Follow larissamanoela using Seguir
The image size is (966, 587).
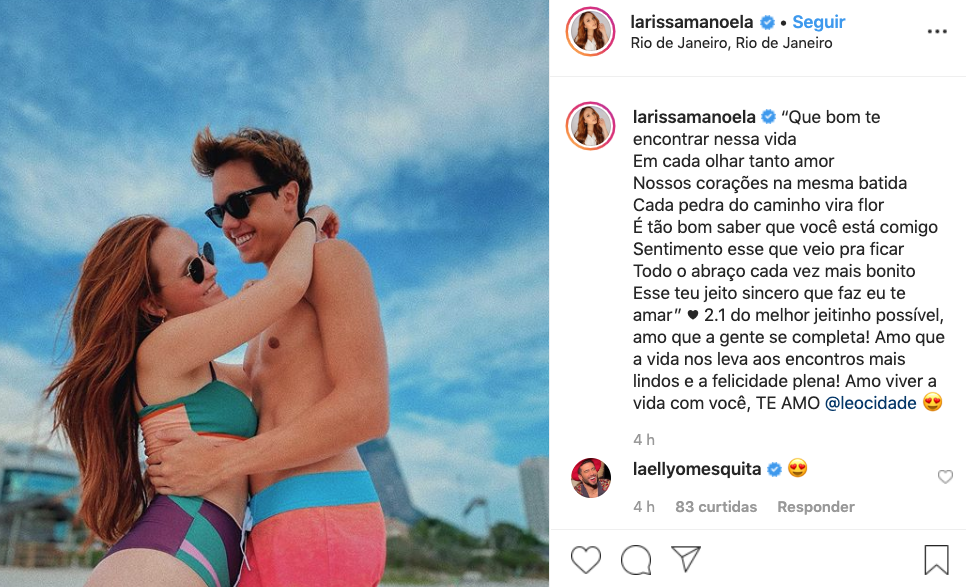(x=818, y=22)
